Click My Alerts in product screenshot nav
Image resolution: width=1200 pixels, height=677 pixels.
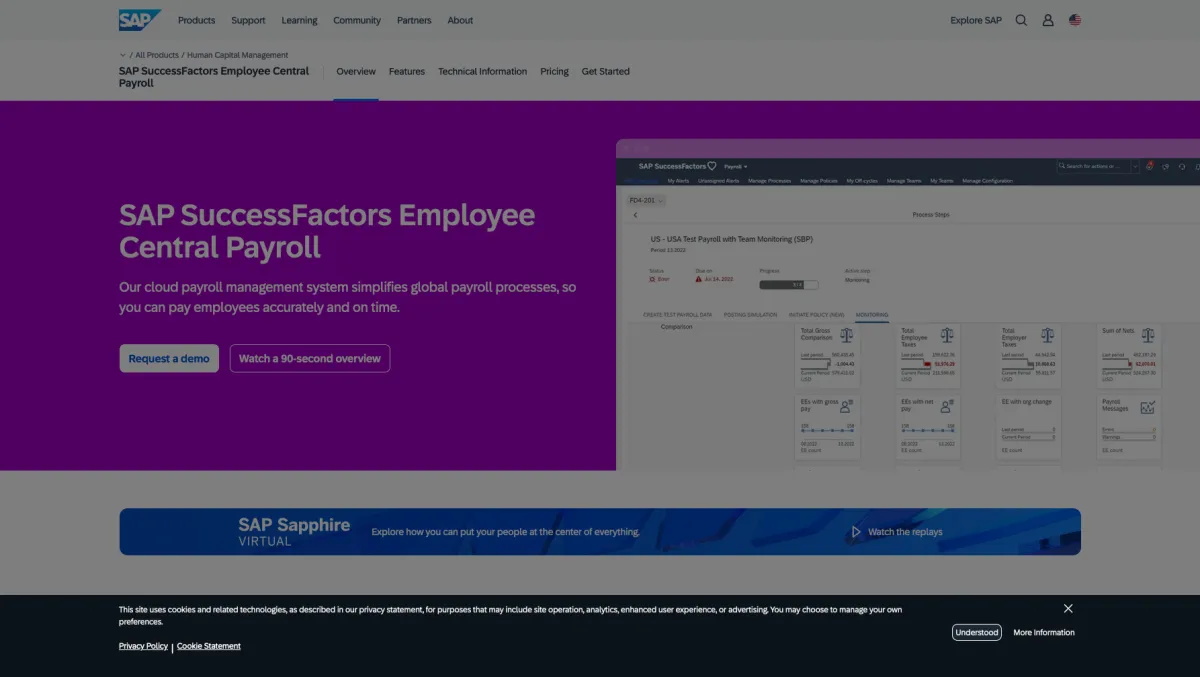tap(678, 181)
